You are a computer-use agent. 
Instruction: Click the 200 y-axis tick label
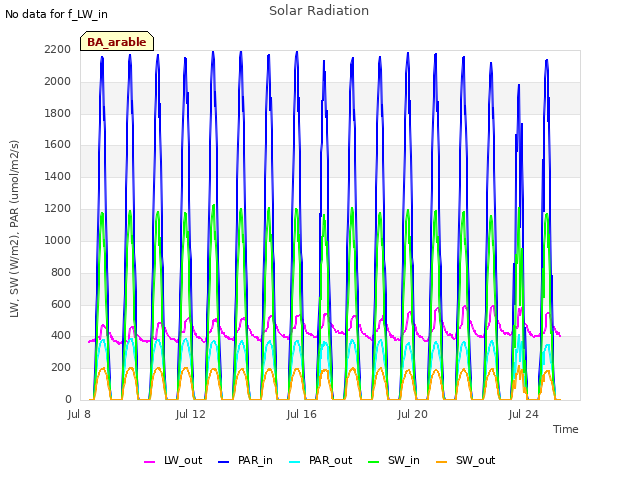tap(61, 367)
